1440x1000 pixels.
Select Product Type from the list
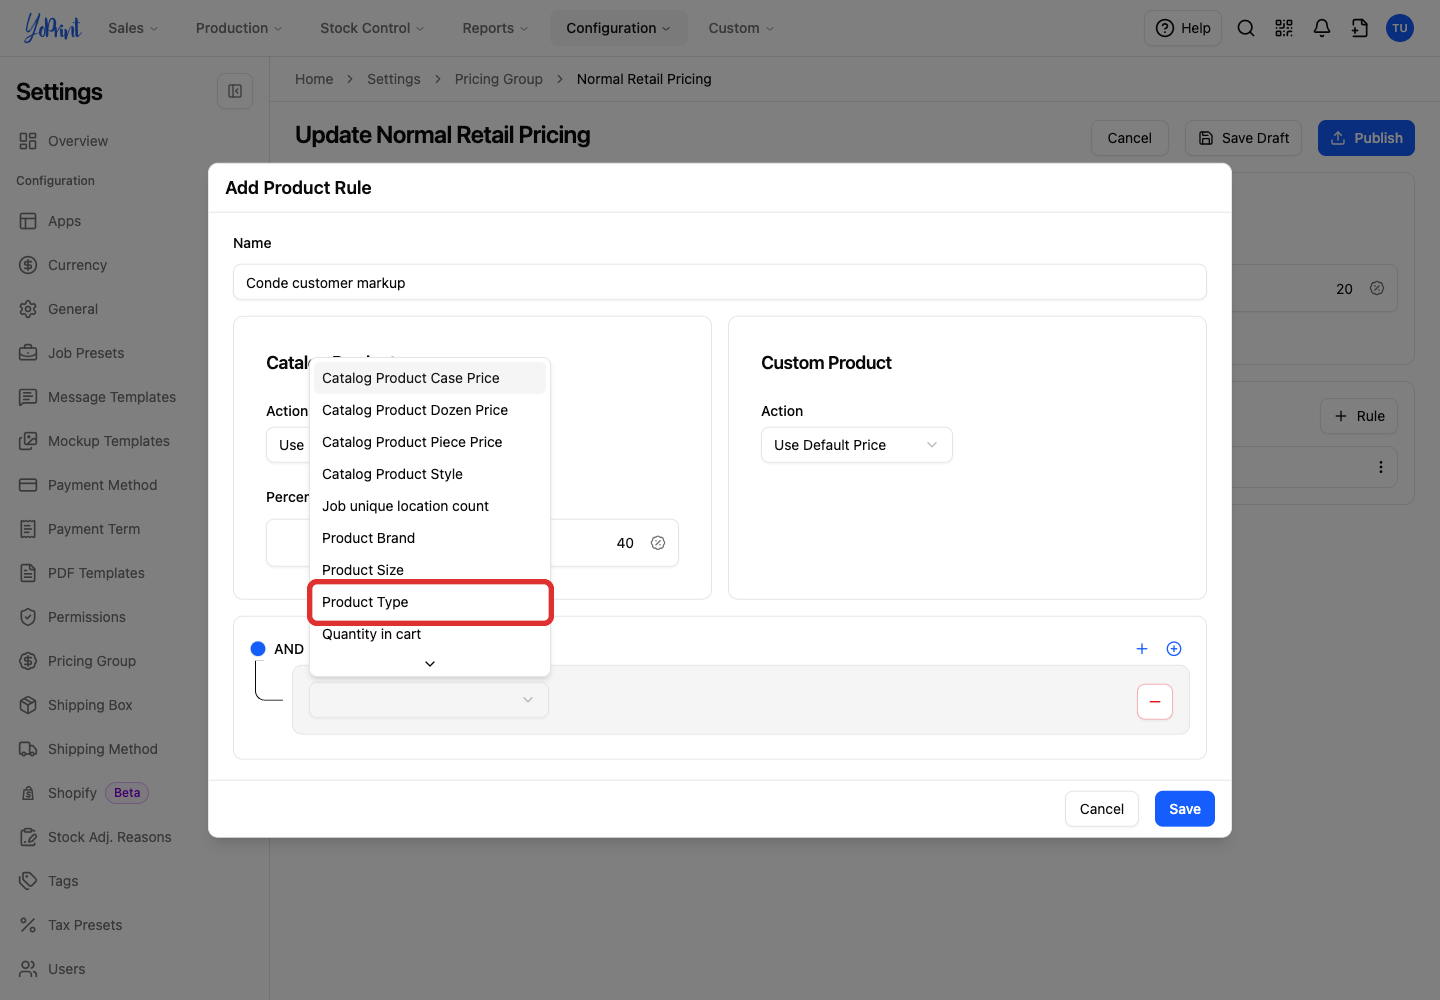pos(430,602)
